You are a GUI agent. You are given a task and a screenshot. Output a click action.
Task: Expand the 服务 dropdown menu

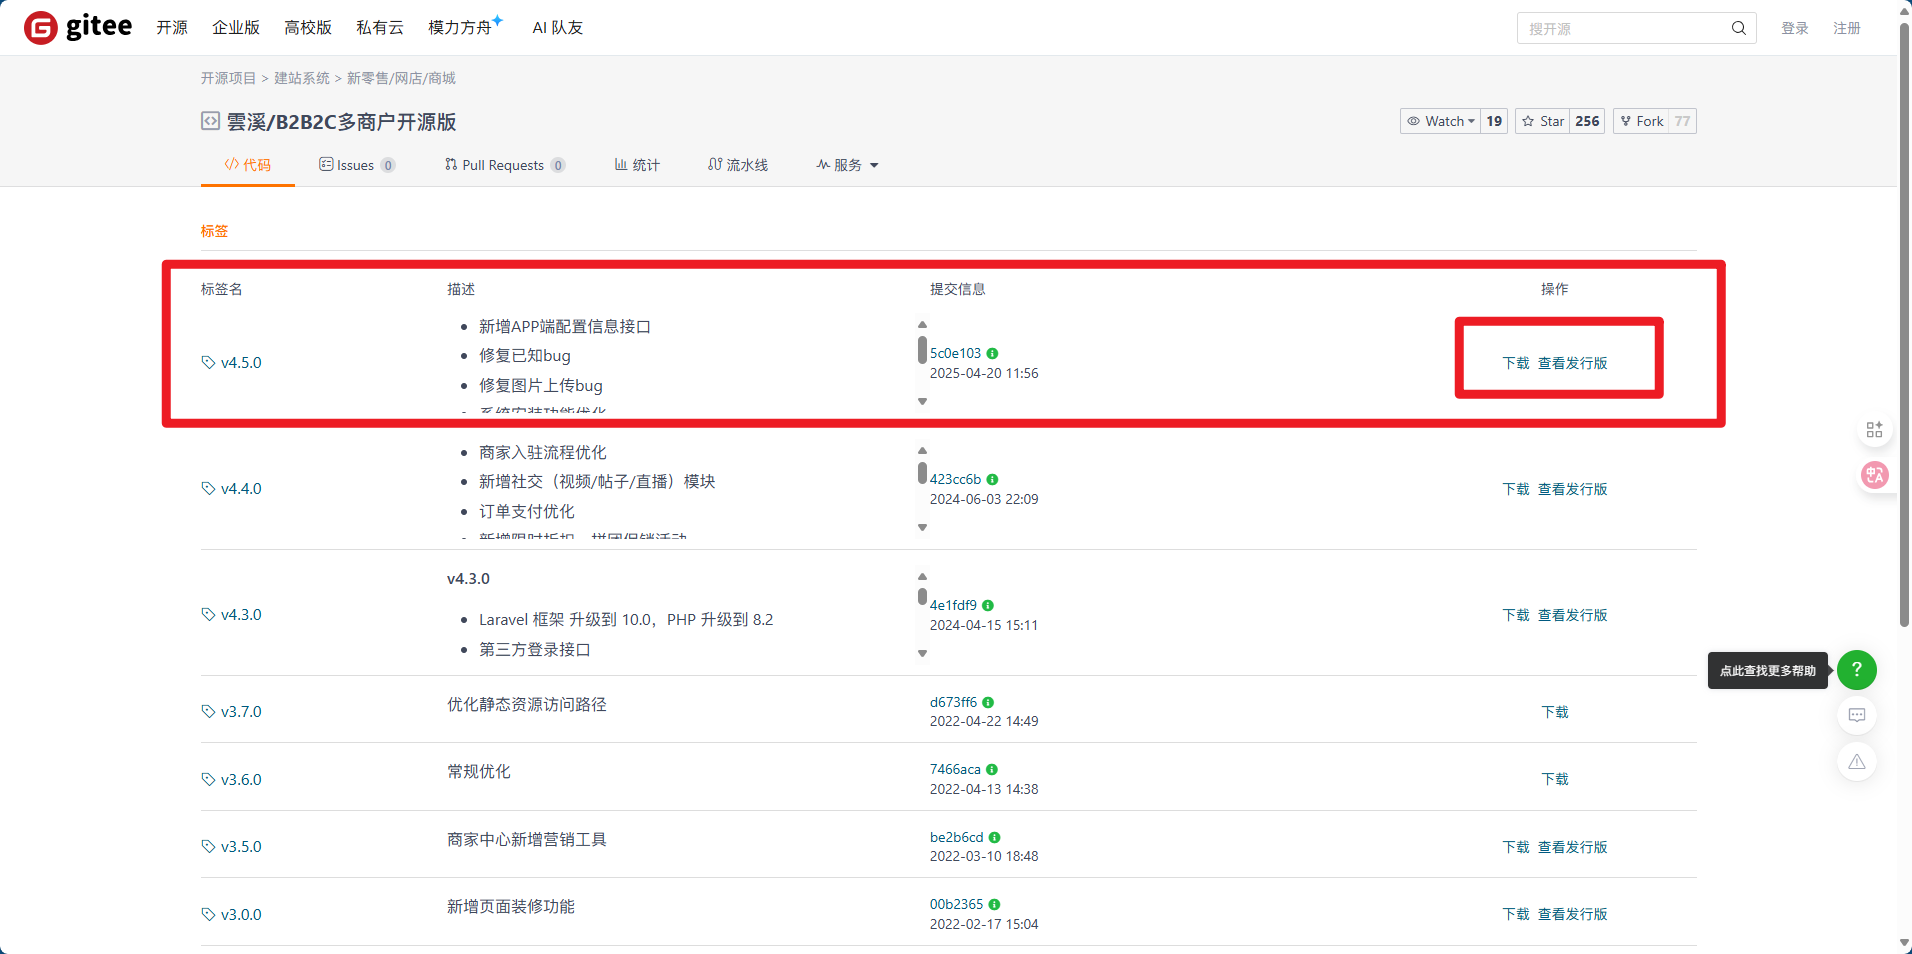(847, 165)
